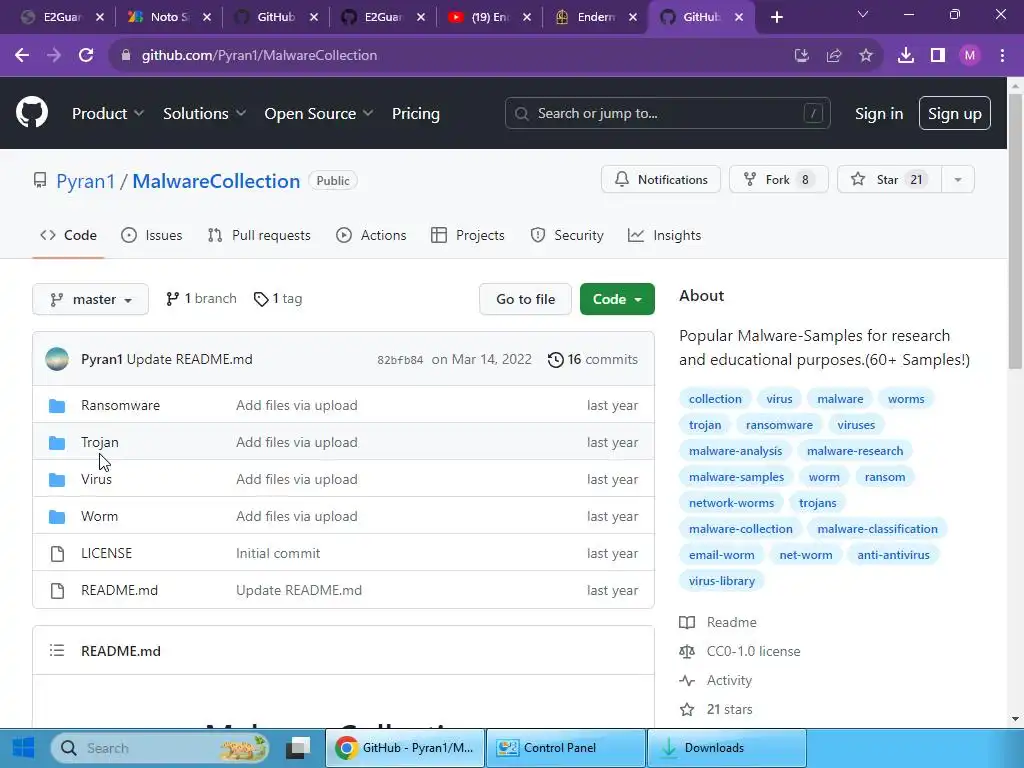Viewport: 1024px width, 768px height.
Task: Click the Windows taskbar Search box
Action: click(161, 748)
